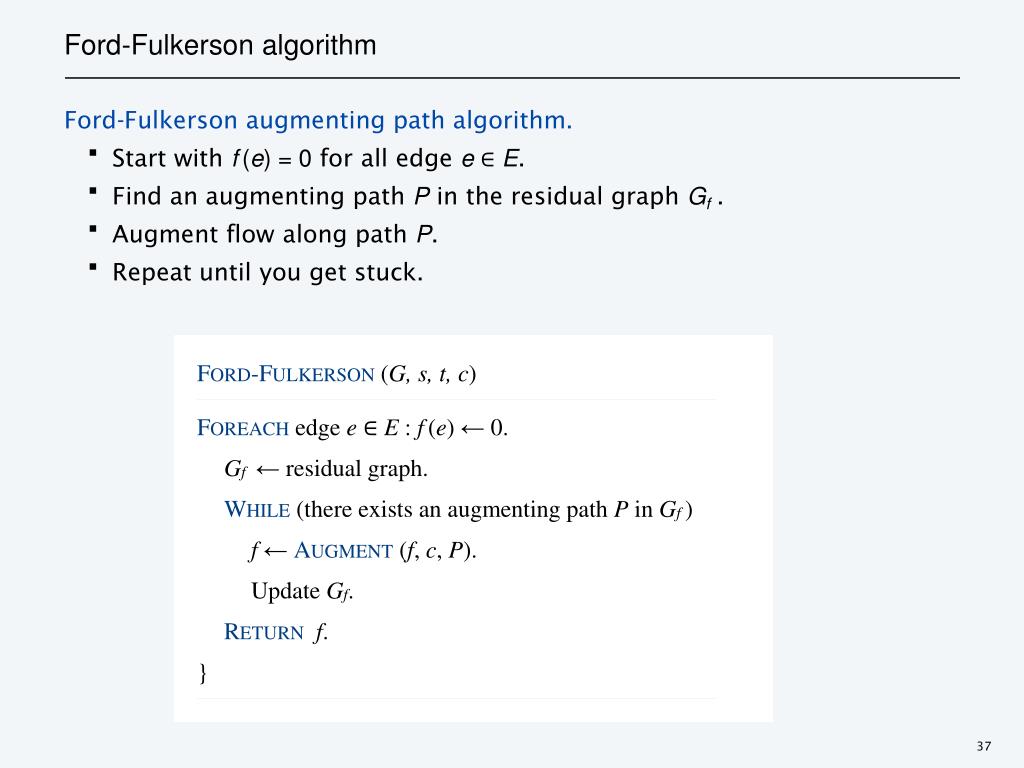Image resolution: width=1024 pixels, height=768 pixels.
Task: Click the FORD-FULKERSON (G, s, t, c) pseudocode header
Action: tap(336, 374)
